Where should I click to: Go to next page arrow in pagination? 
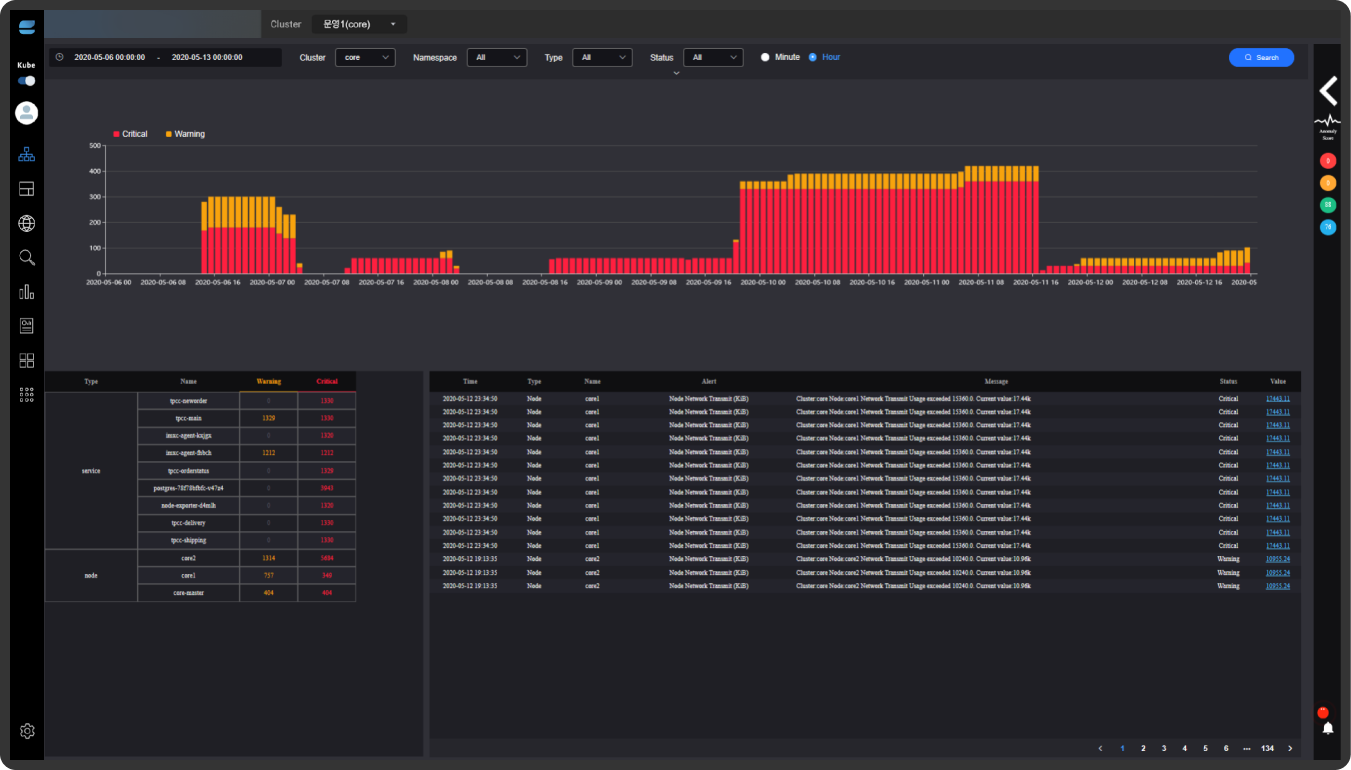[1290, 748]
